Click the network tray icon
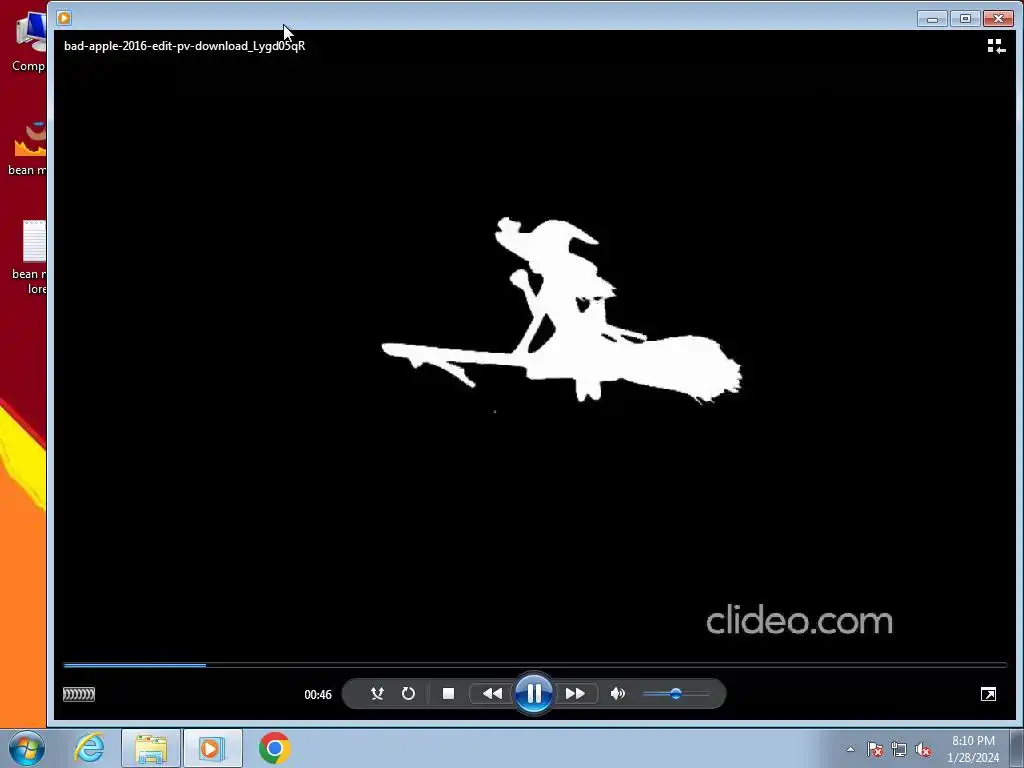1024x768 pixels. pos(899,749)
